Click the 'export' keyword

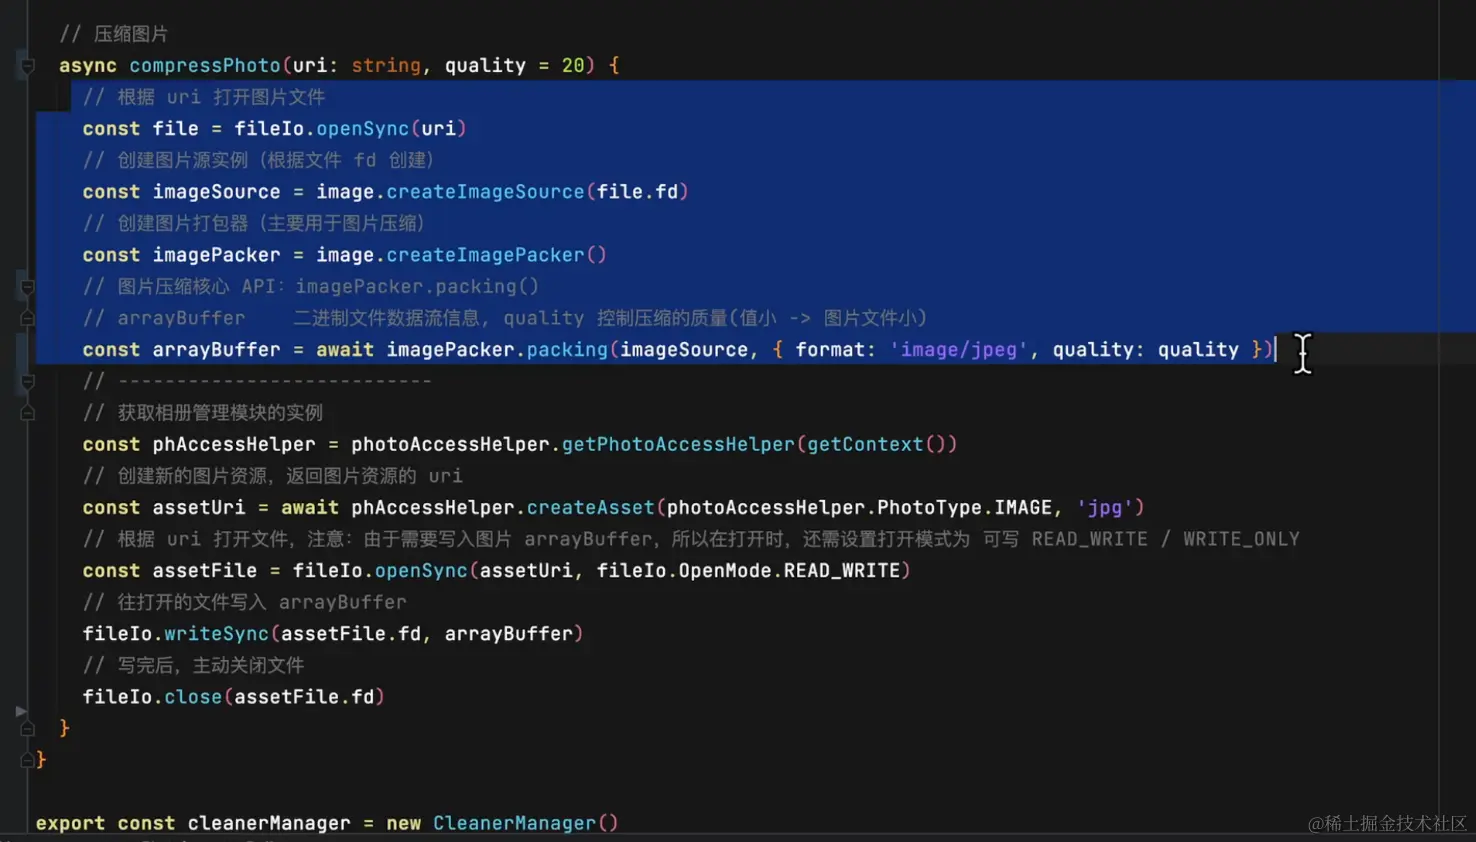click(x=70, y=824)
